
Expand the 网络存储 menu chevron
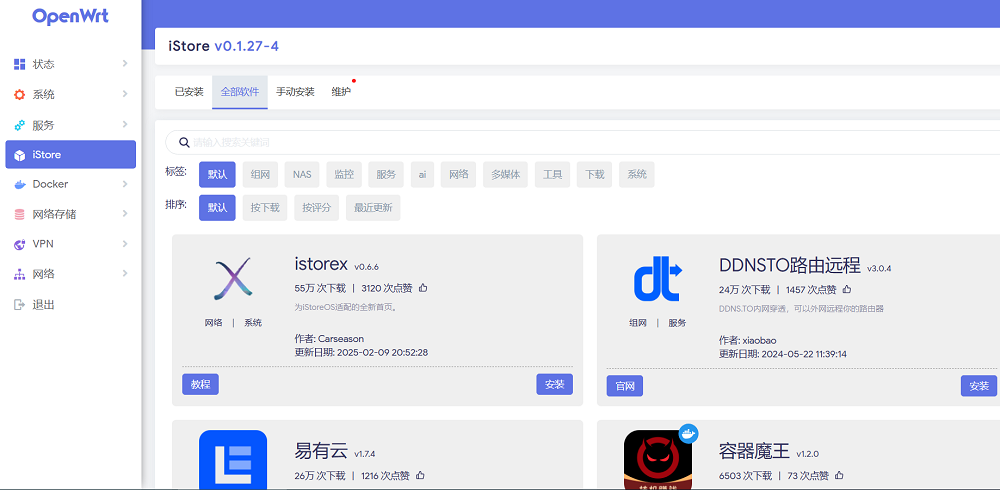125,214
